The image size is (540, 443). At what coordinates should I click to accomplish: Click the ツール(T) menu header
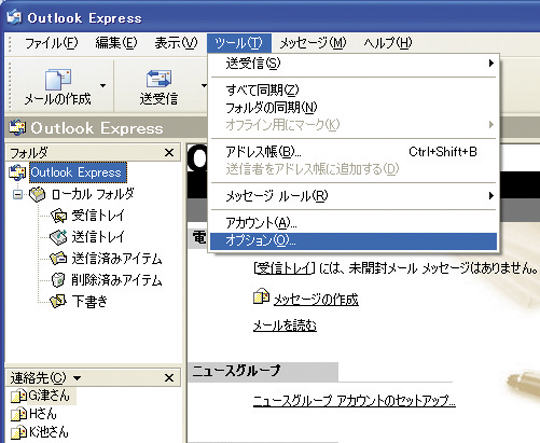[x=239, y=43]
